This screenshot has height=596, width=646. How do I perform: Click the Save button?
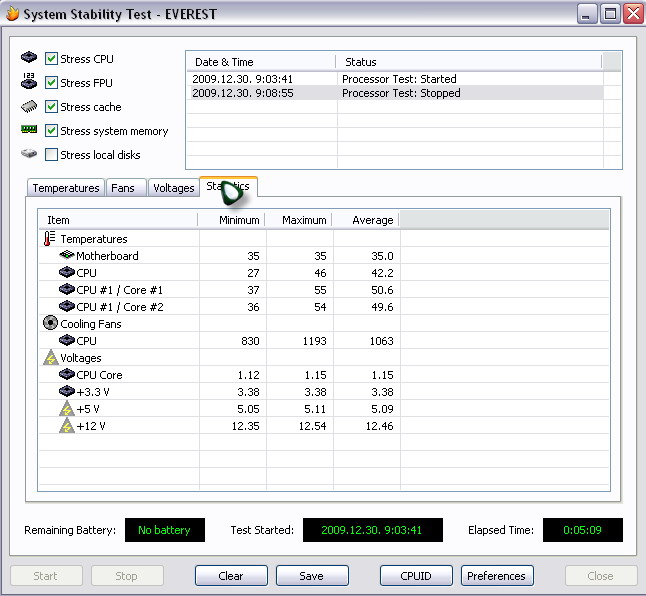312,575
